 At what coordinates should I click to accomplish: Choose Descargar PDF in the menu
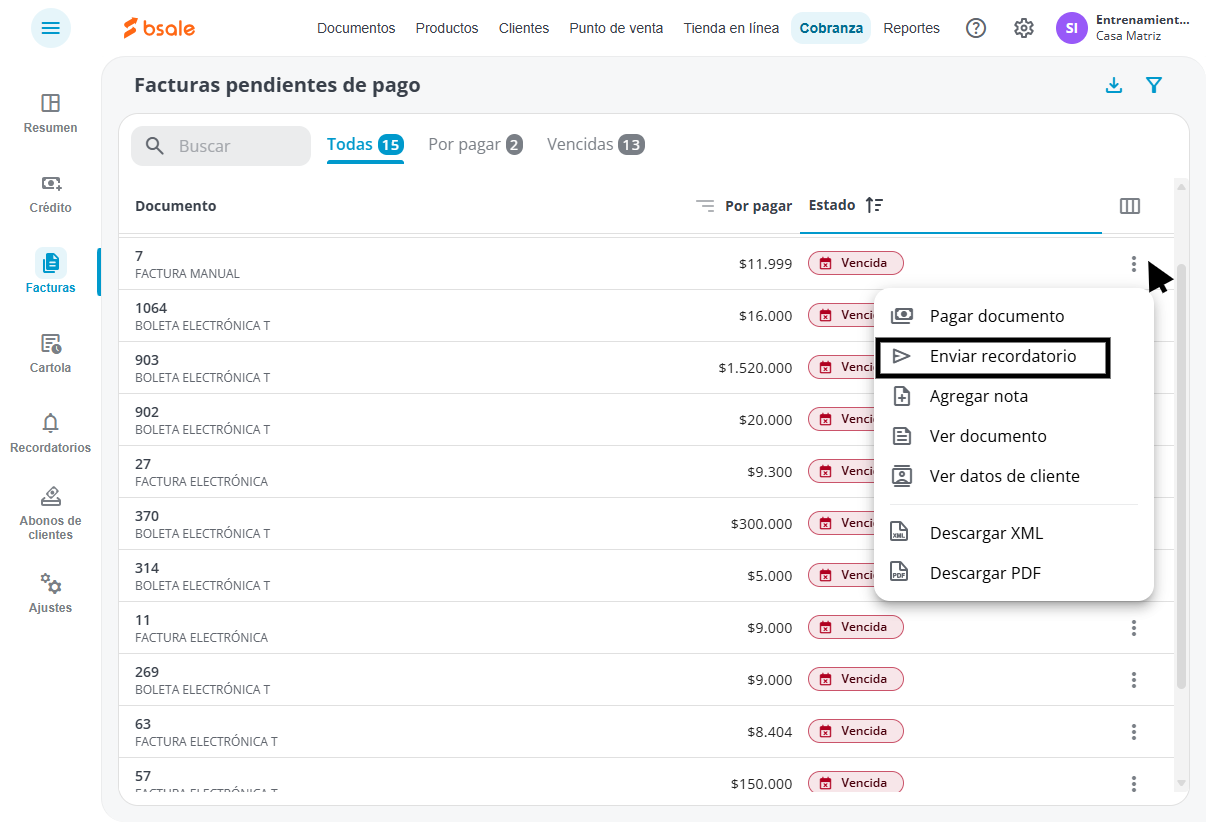(x=1014, y=573)
